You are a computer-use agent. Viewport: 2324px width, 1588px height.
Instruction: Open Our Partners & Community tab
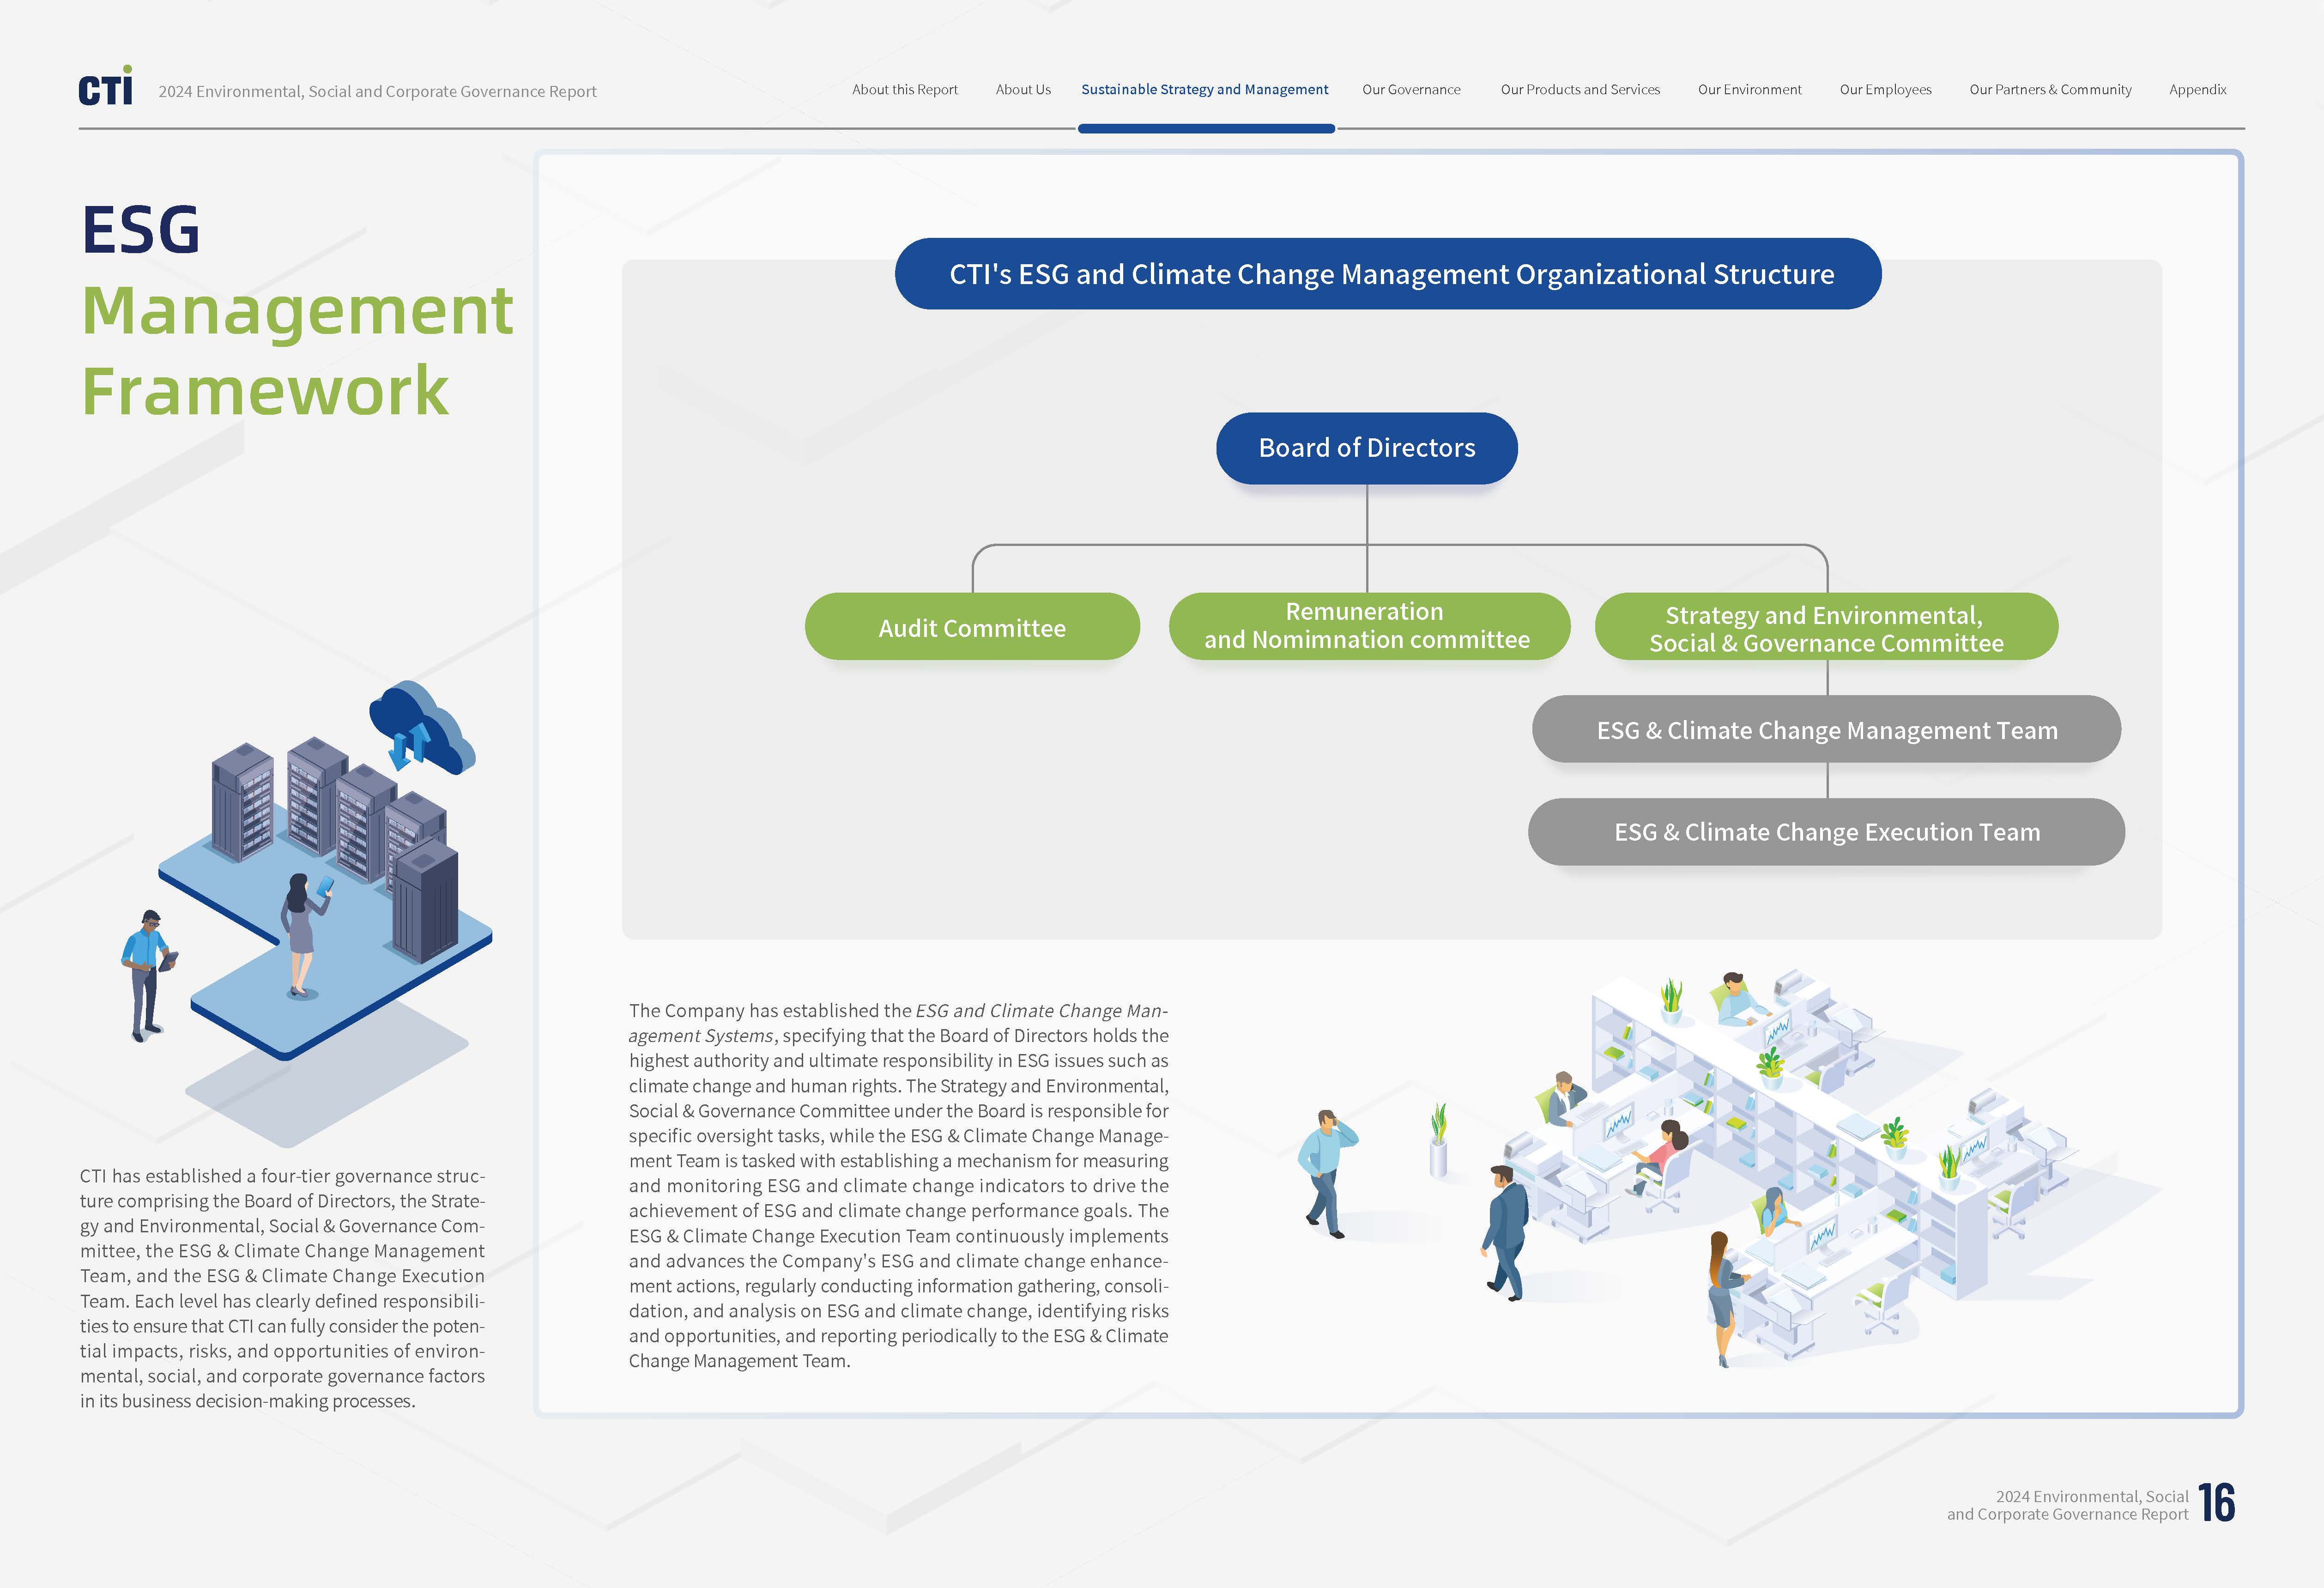pos(2050,90)
